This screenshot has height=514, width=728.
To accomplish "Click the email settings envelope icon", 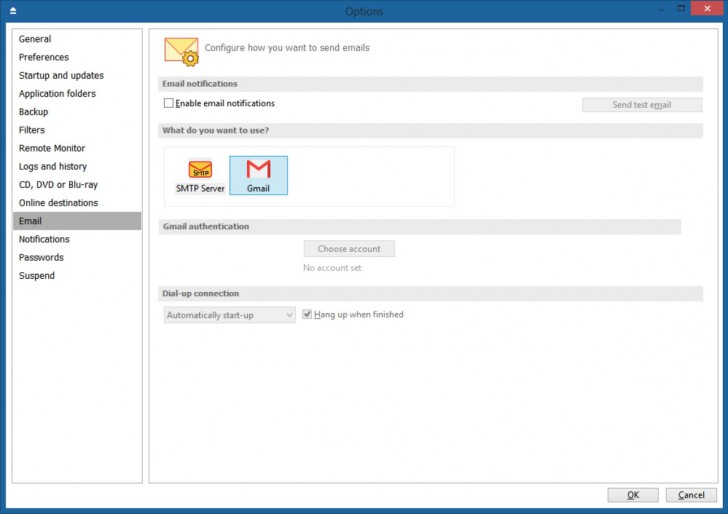I will coord(182,51).
